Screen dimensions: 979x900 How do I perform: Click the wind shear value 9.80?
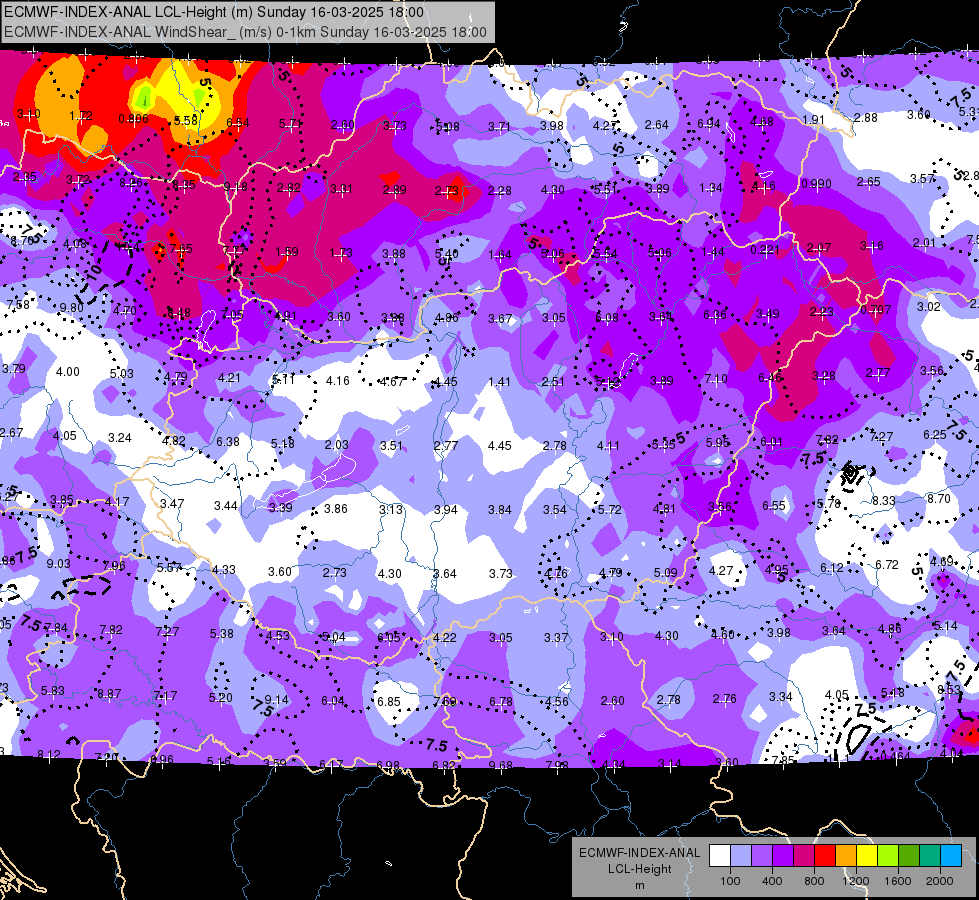pyautogui.click(x=72, y=307)
